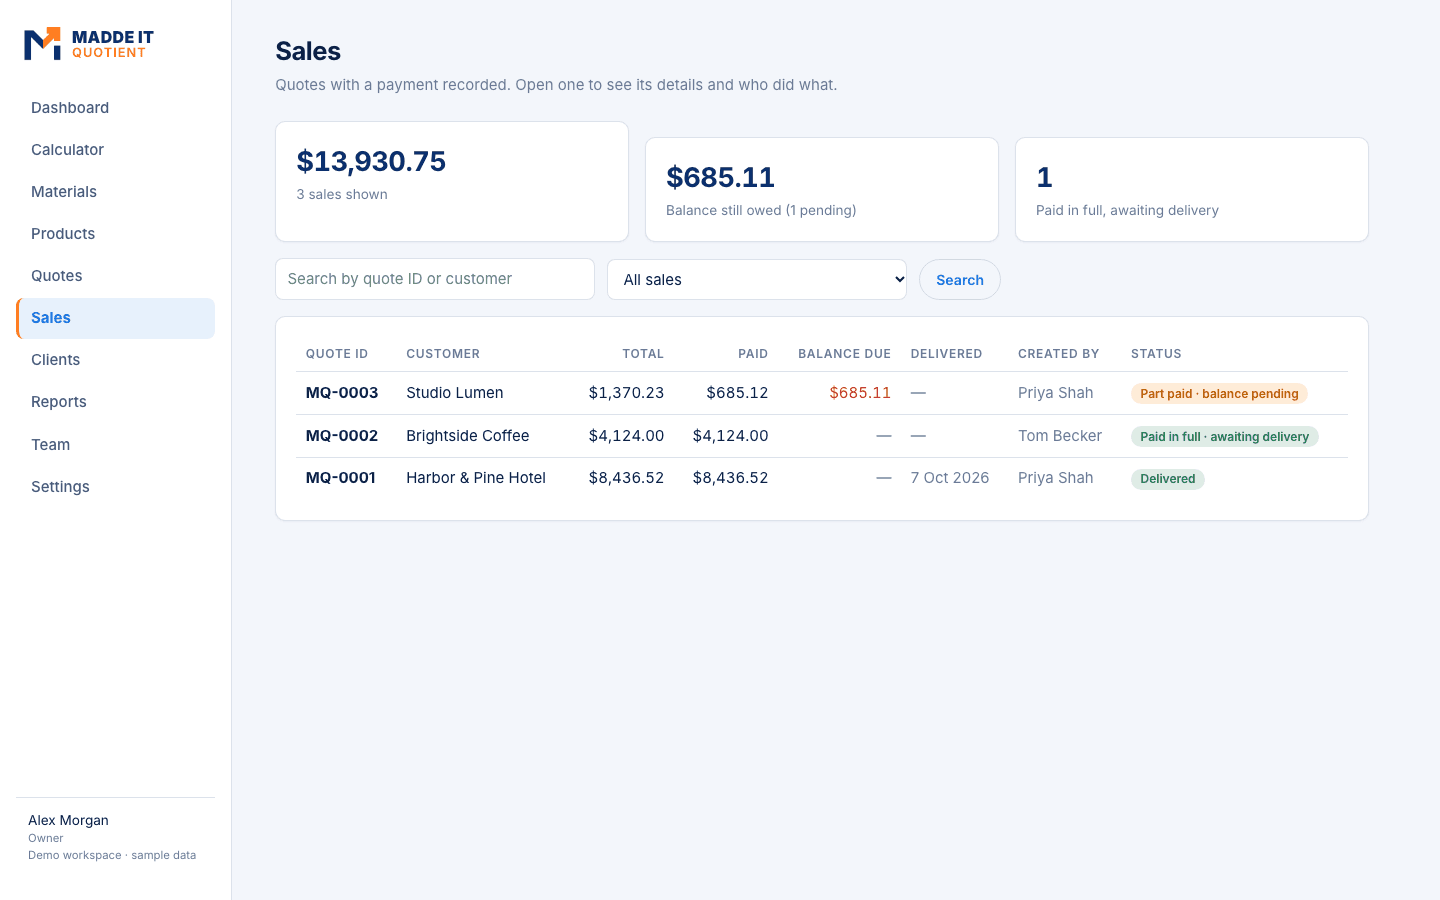Screen dimensions: 1440x900
Task: Click the Madde It Quotient logo
Action: [x=89, y=44]
